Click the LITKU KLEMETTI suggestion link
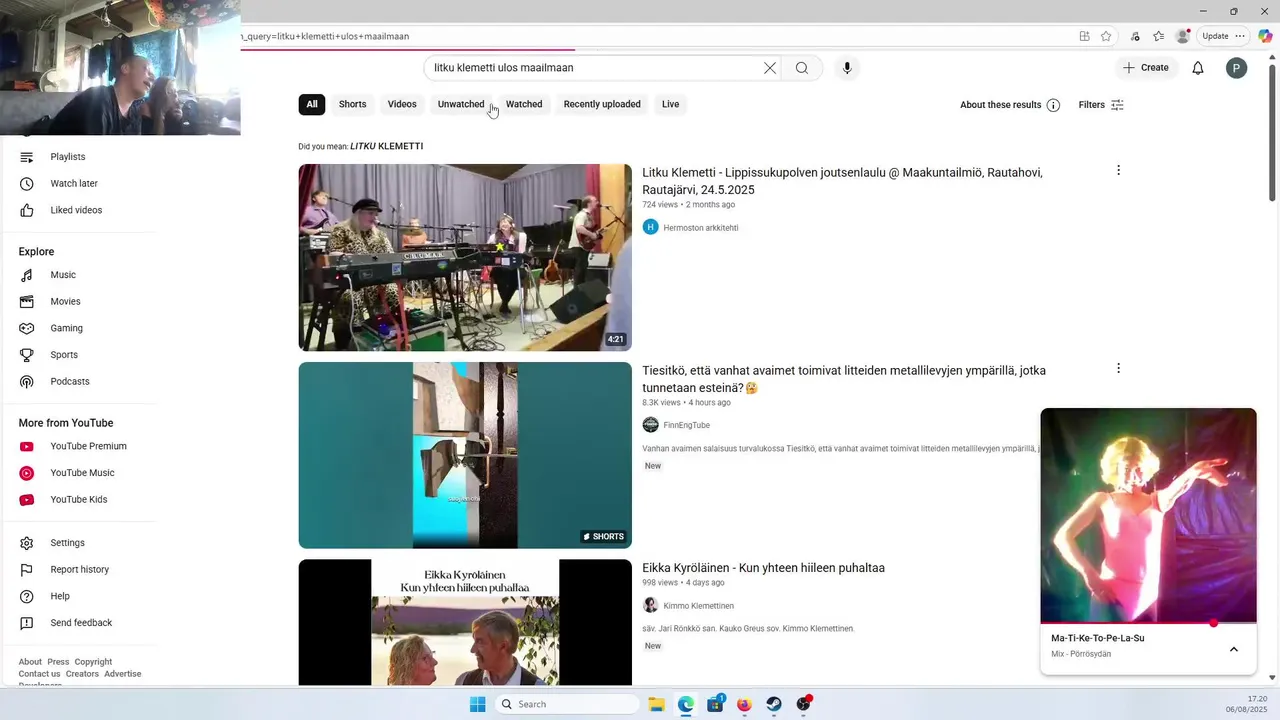 click(386, 147)
